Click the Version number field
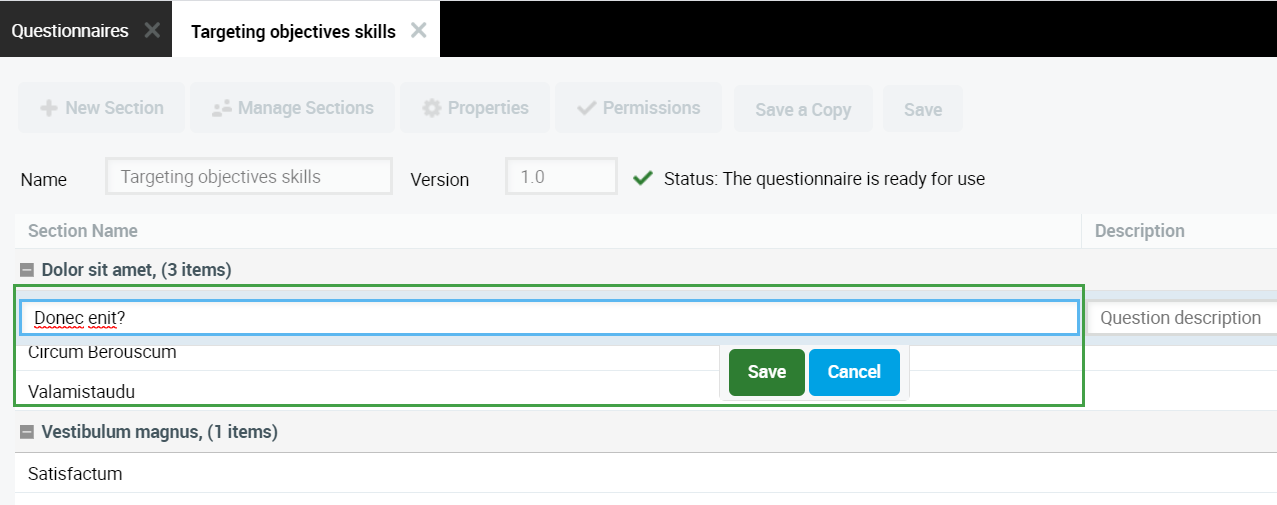The image size is (1277, 505). pos(561,177)
